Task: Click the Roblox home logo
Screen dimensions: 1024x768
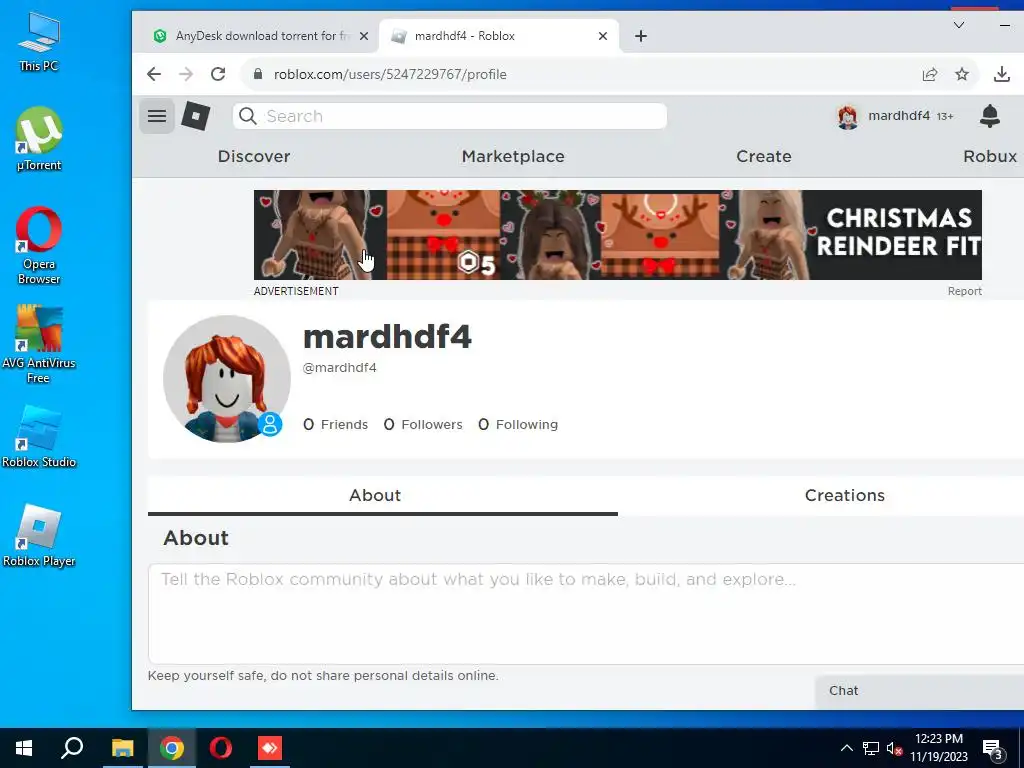Action: [195, 116]
